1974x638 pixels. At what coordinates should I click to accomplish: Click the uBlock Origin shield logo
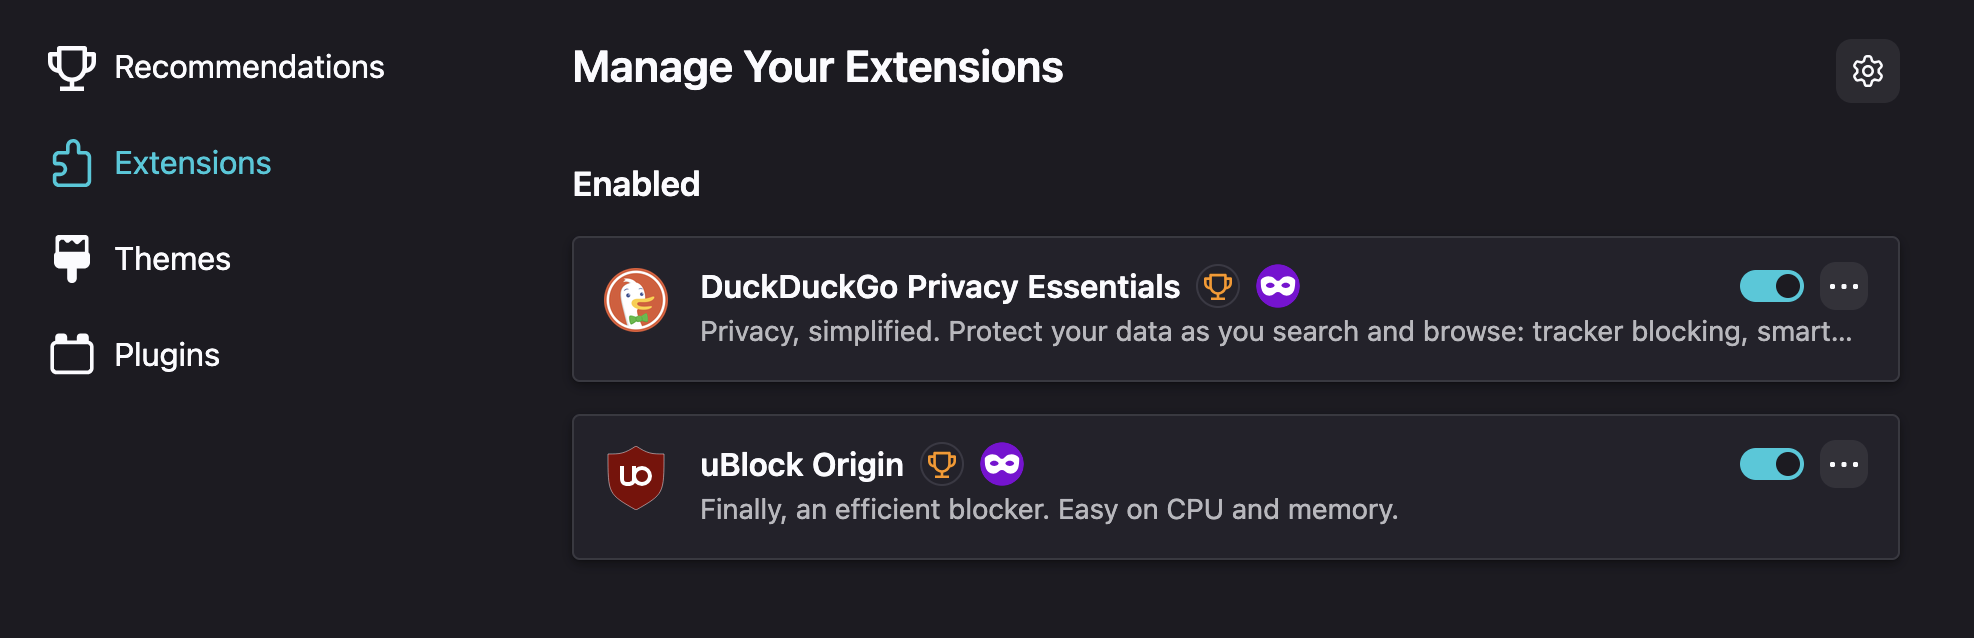[x=636, y=477]
